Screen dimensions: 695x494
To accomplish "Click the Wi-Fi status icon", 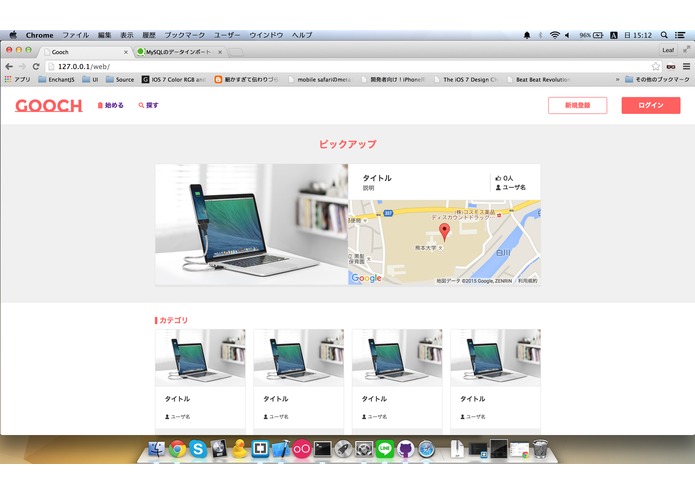I will pyautogui.click(x=554, y=35).
